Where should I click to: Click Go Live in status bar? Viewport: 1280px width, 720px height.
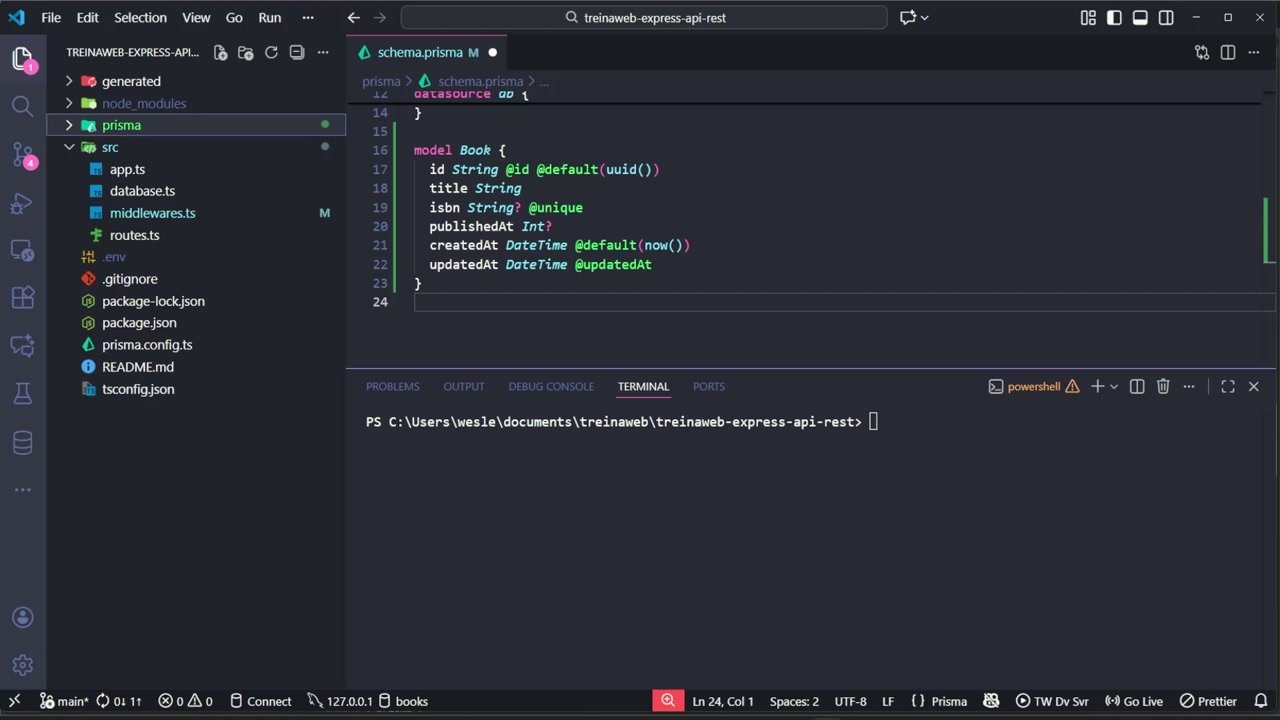point(1134,701)
